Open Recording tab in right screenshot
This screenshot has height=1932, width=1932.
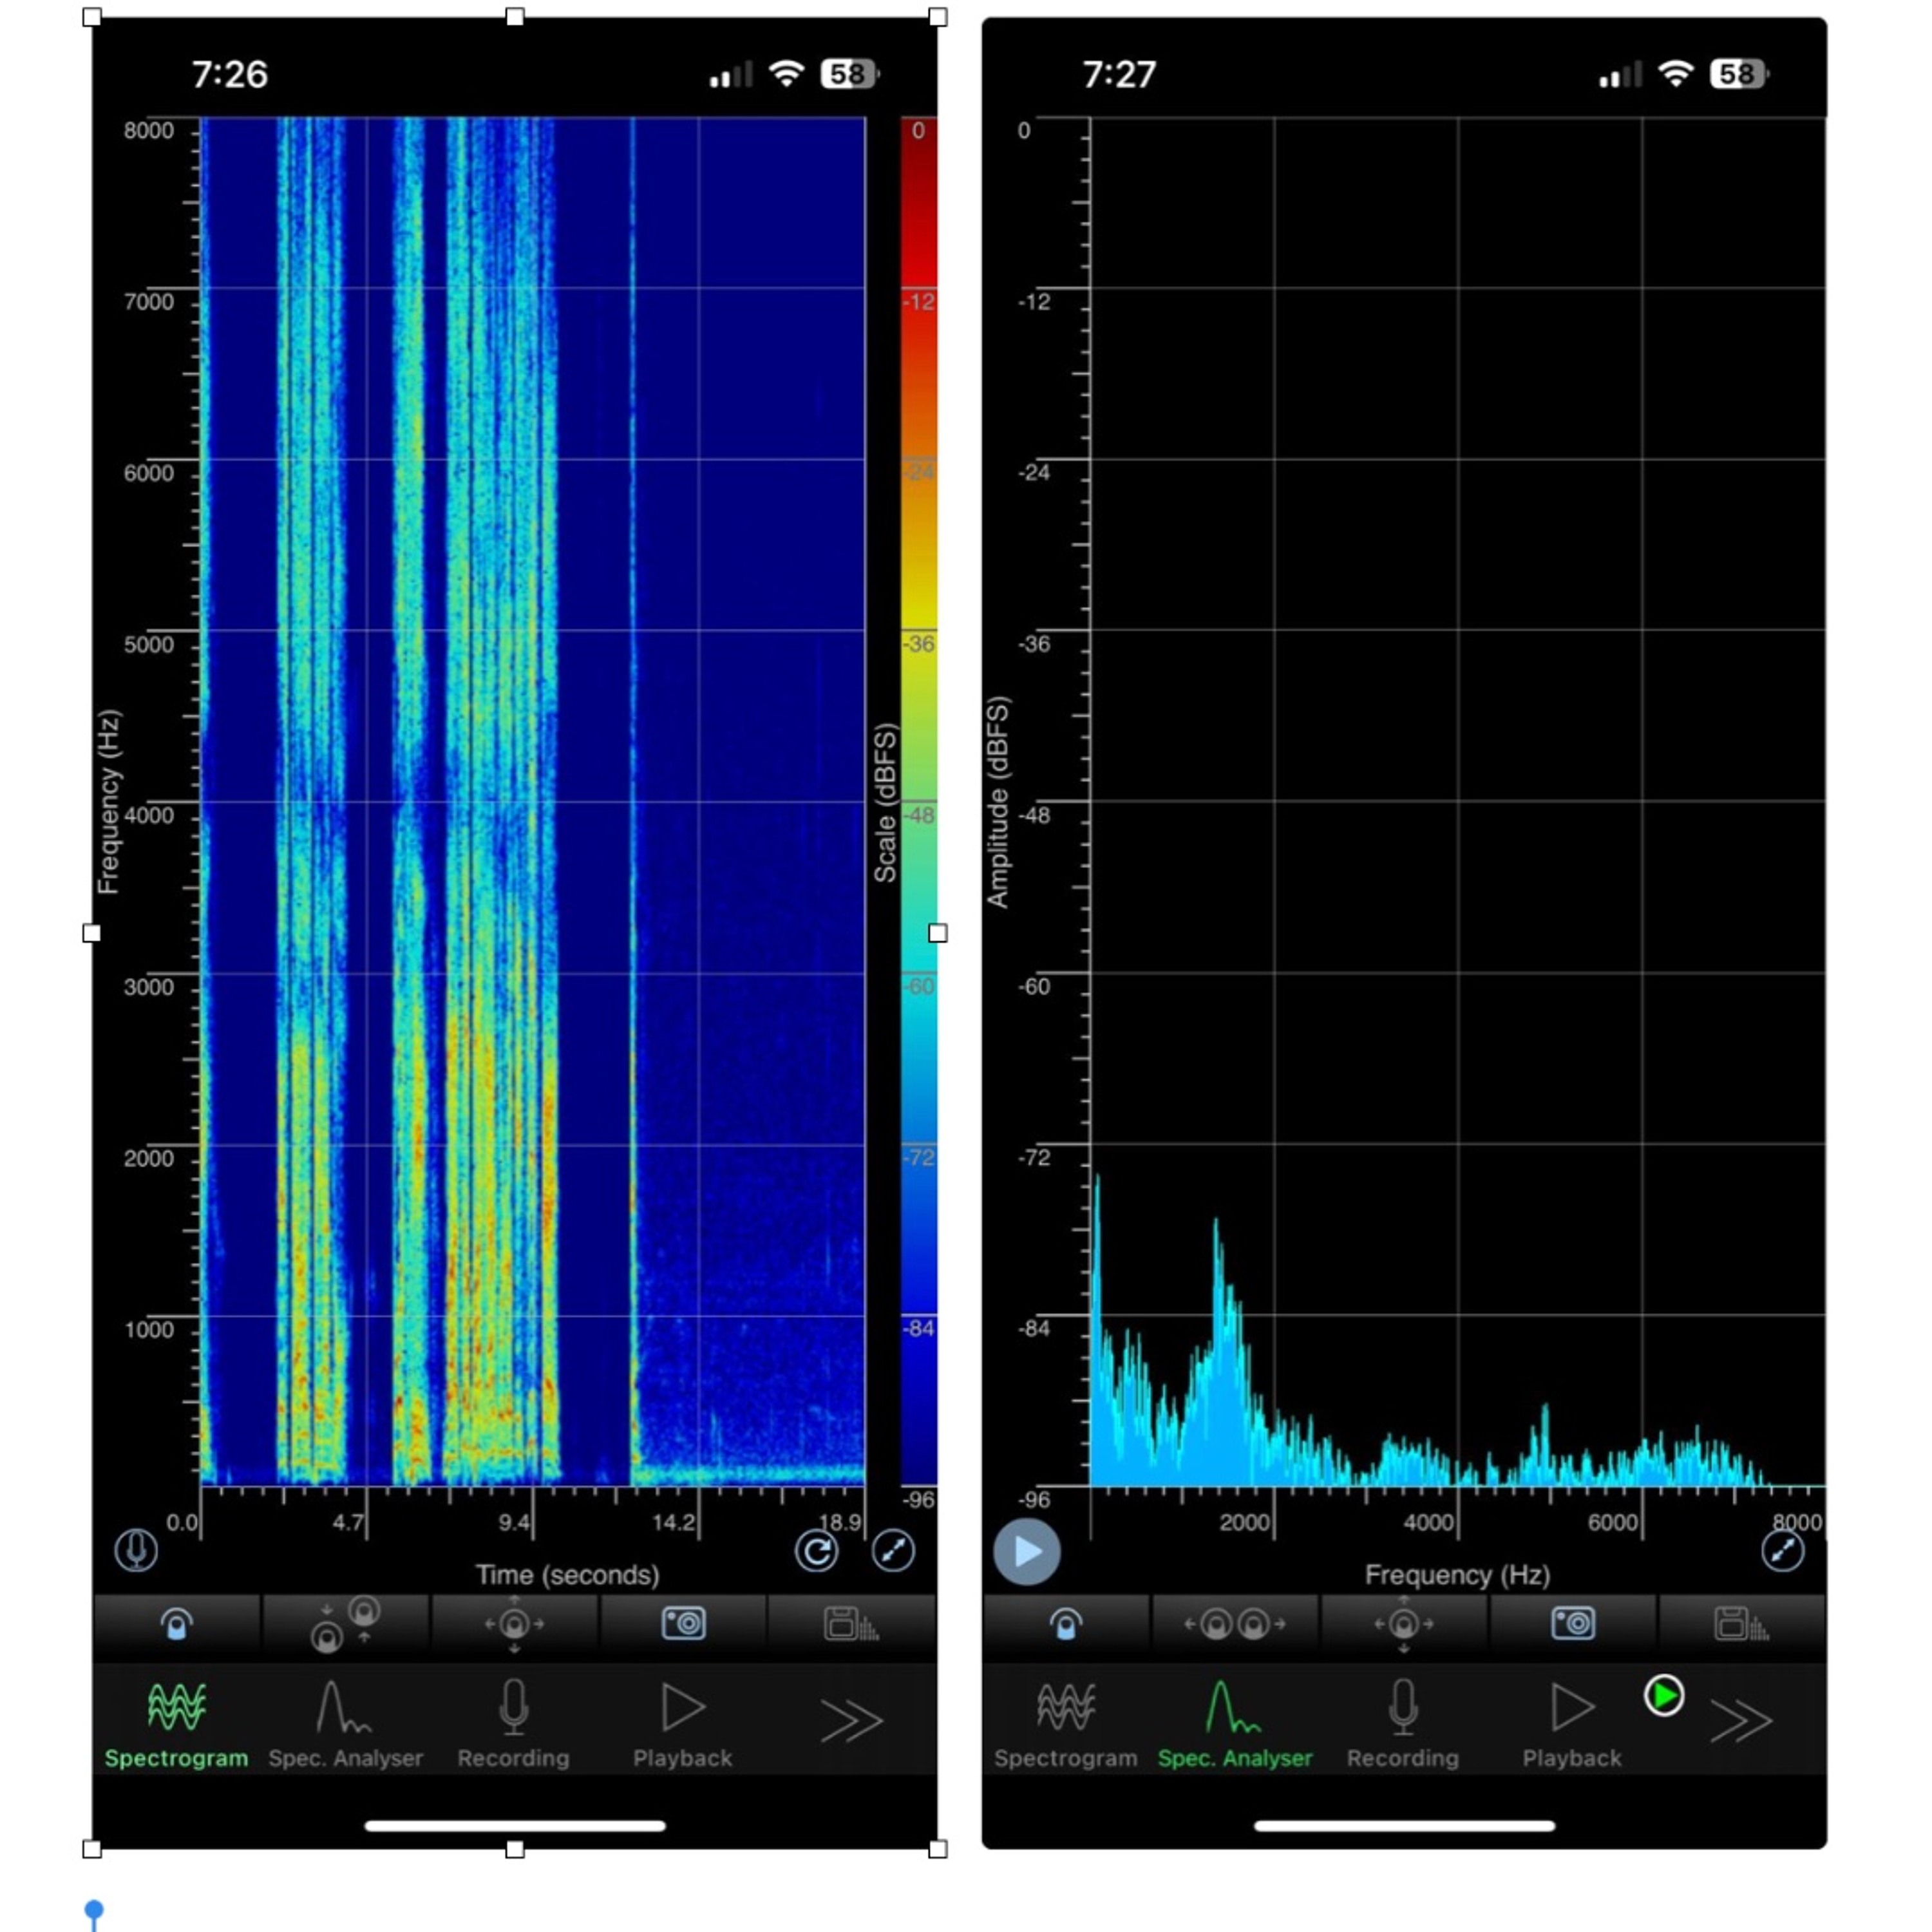(1402, 1724)
